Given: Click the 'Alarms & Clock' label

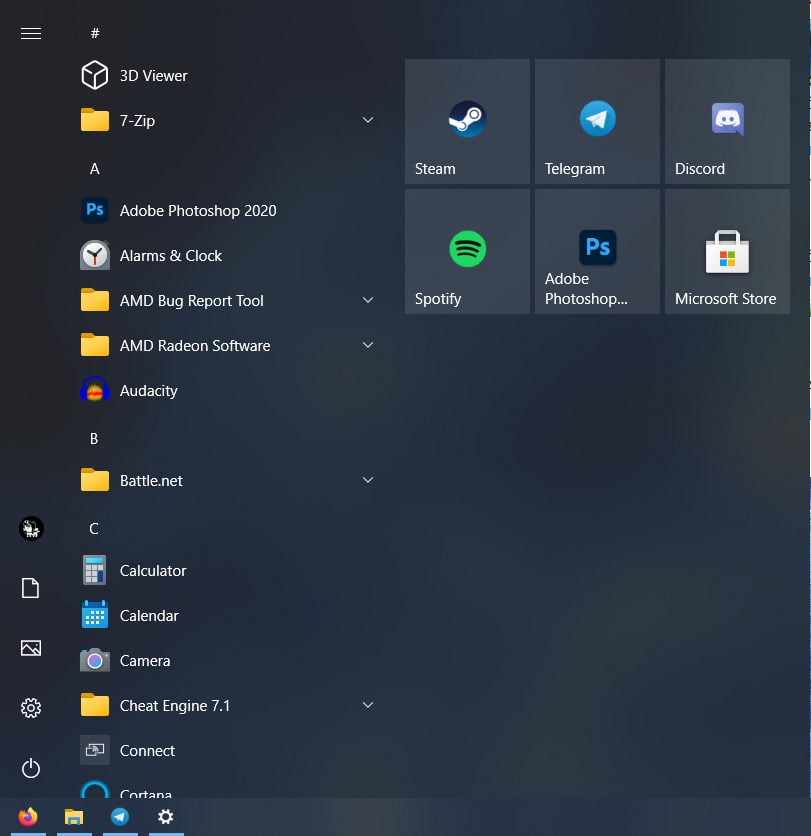Looking at the screenshot, I should point(171,255).
